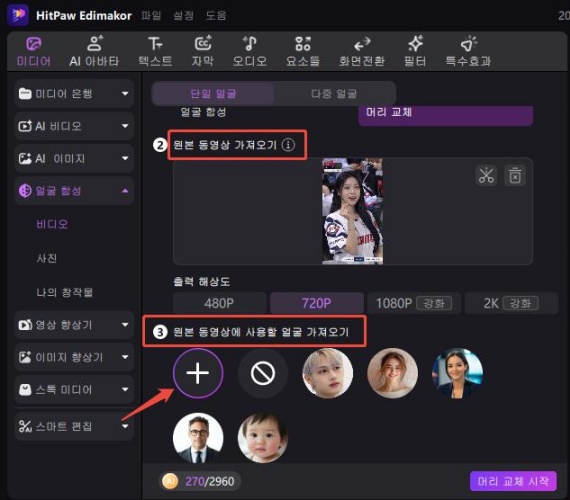Select the smiling long-haired woman face preset
Screen dimensions: 570x500
coord(392,373)
